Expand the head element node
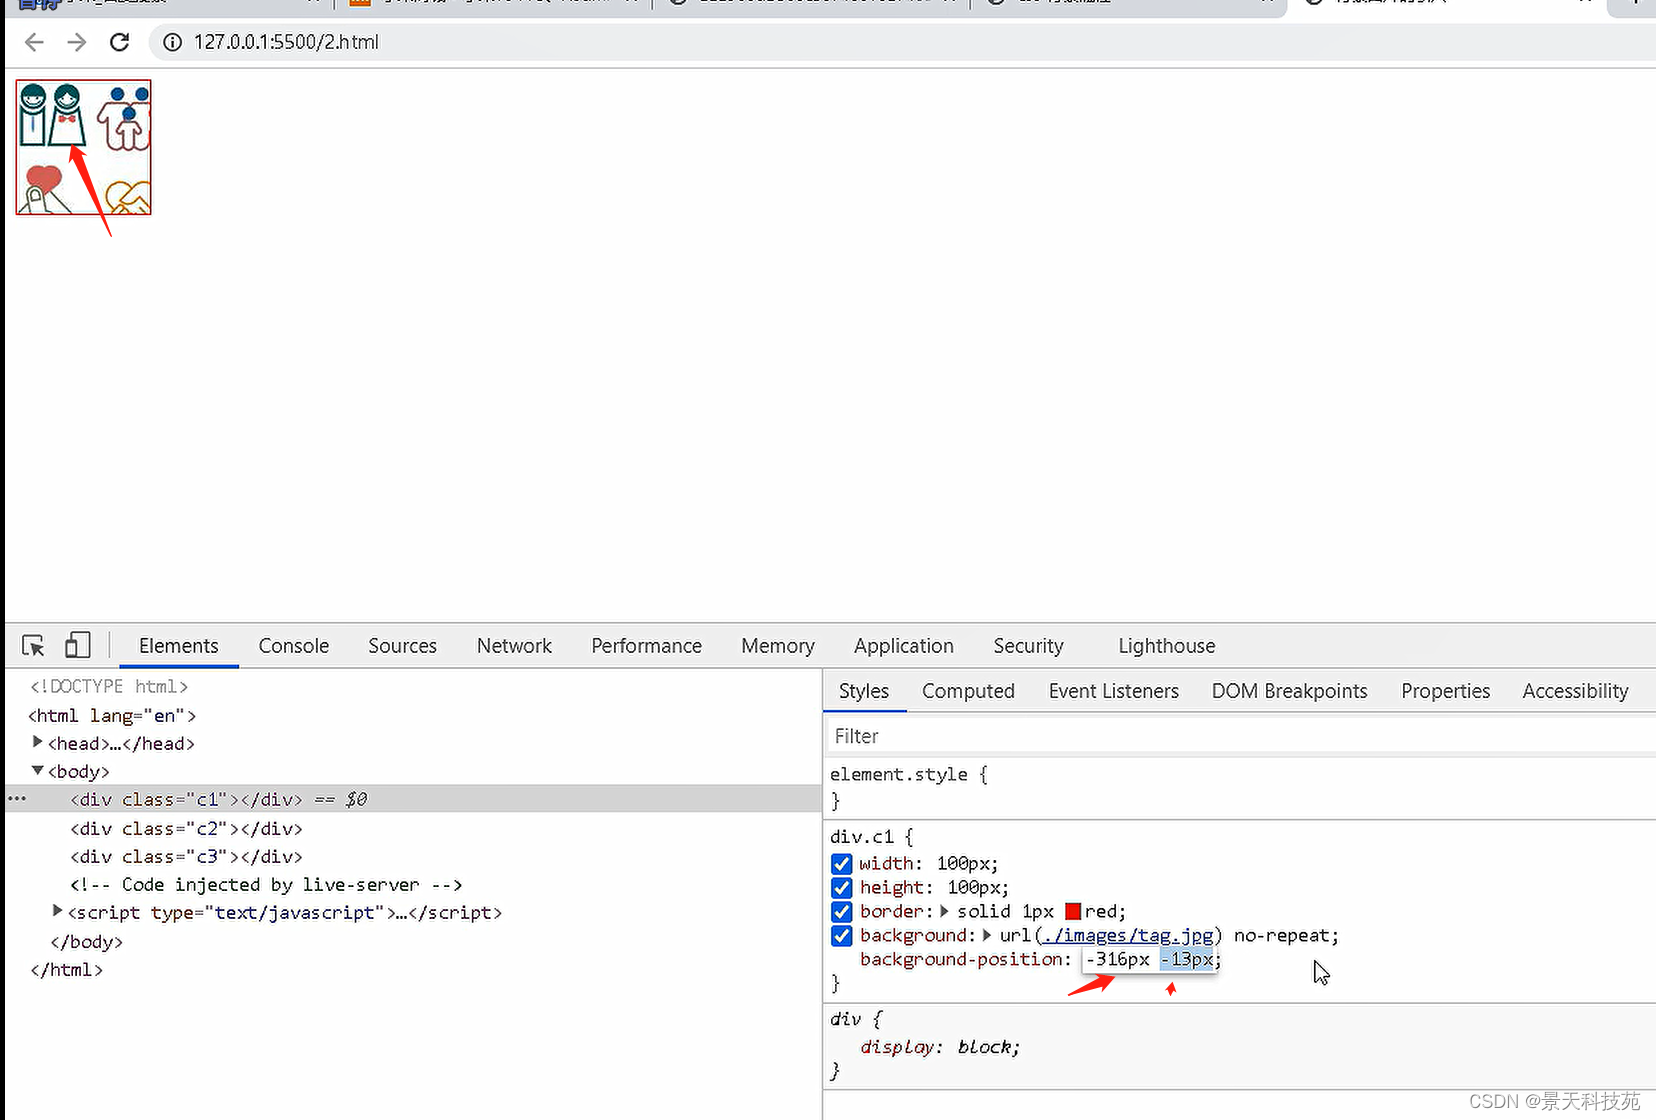 tap(38, 742)
